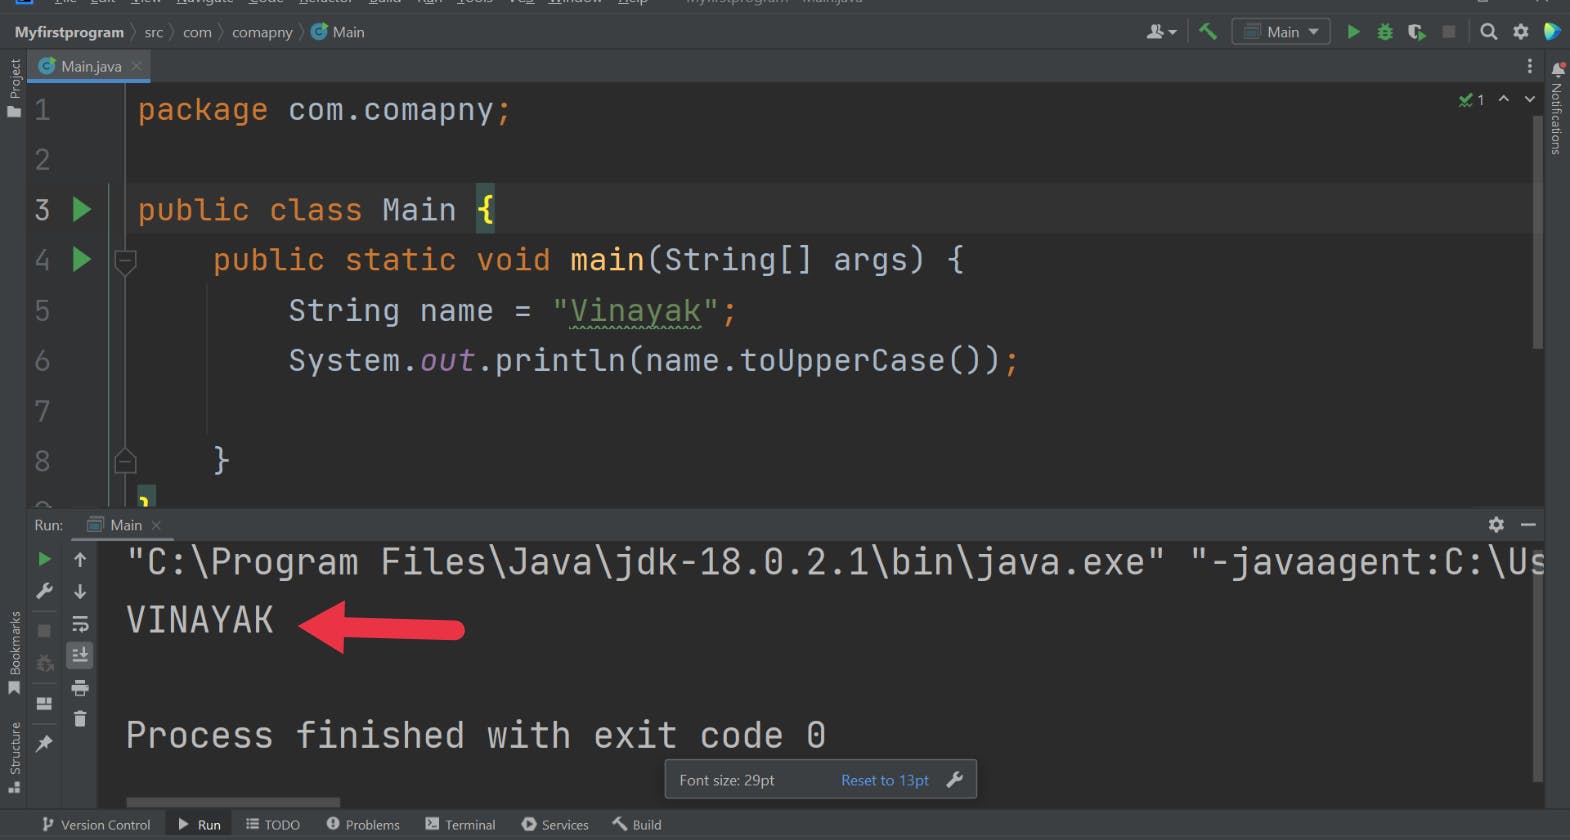This screenshot has width=1570, height=840.
Task: Open the editor tabs three-dot menu
Action: pyautogui.click(x=1529, y=66)
